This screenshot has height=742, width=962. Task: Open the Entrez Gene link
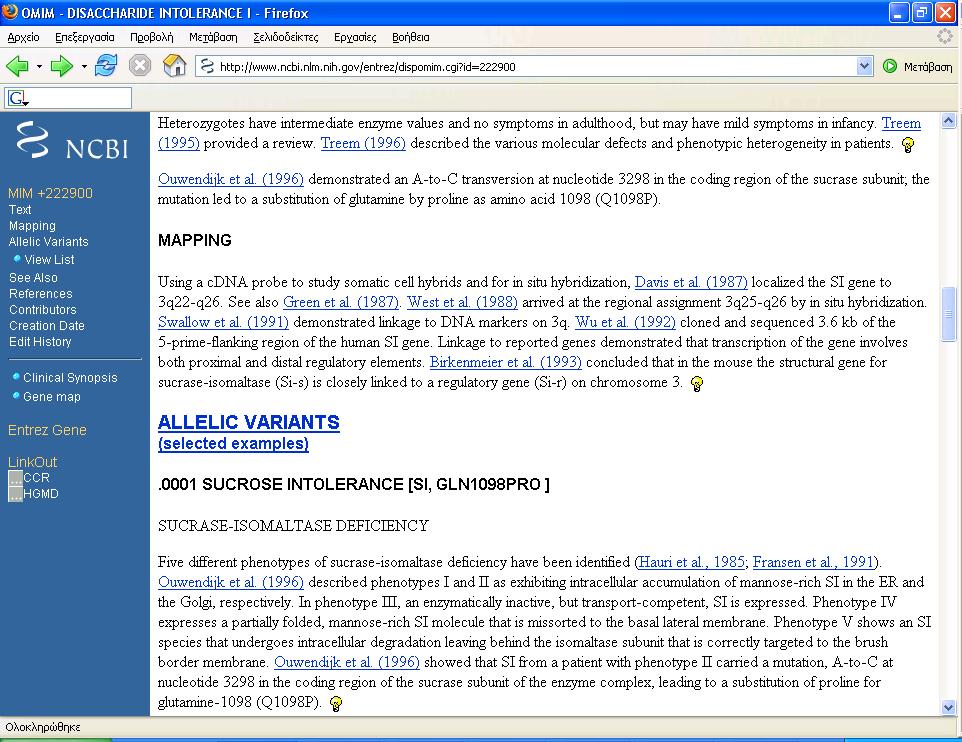point(47,430)
